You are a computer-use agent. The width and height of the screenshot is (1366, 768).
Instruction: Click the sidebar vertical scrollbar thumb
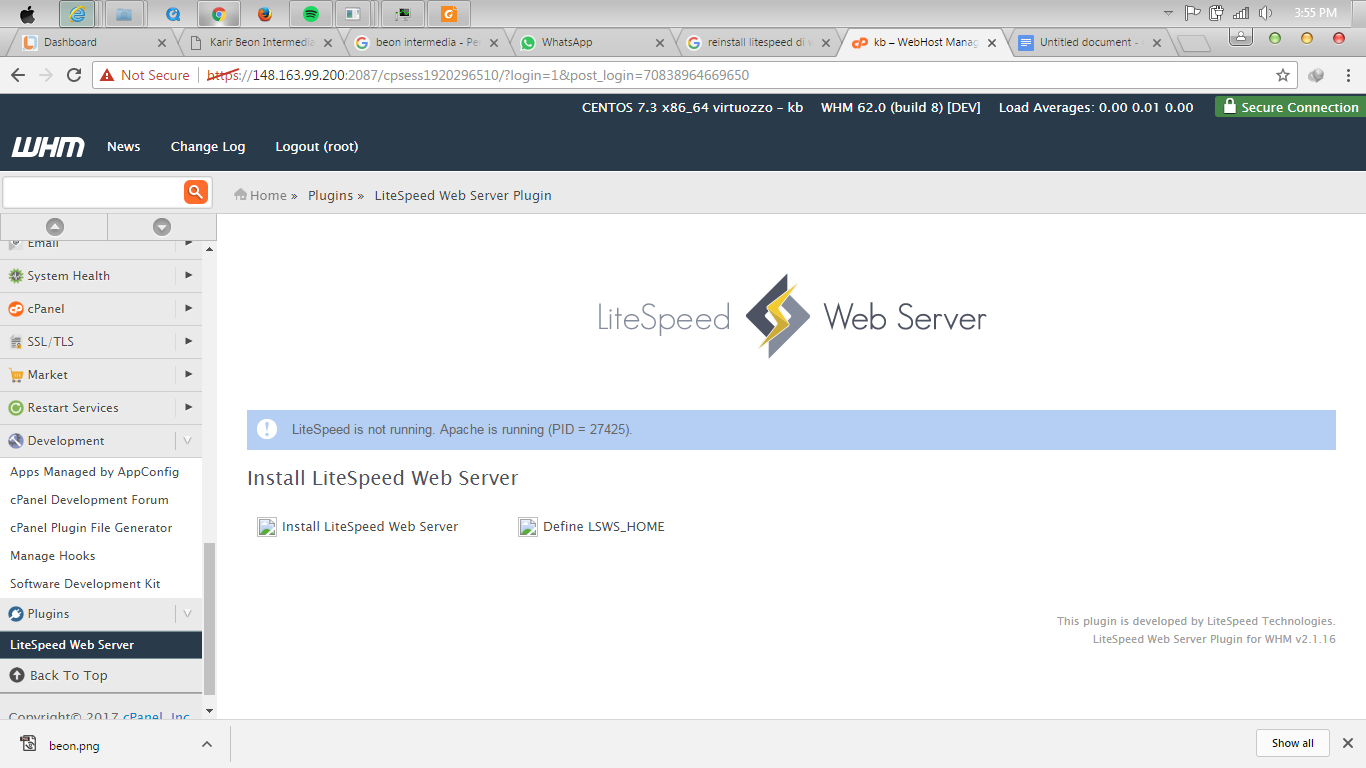point(209,620)
